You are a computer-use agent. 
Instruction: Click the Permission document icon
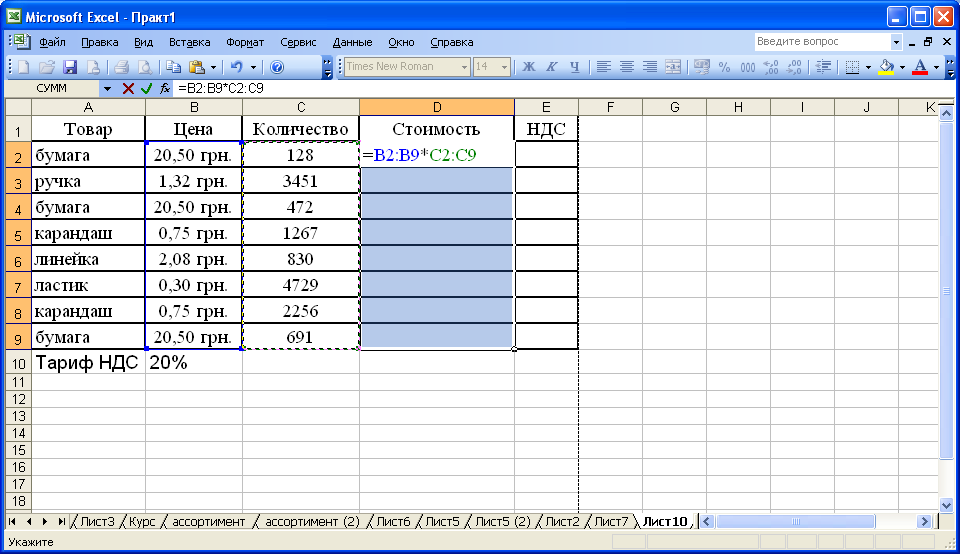click(93, 67)
